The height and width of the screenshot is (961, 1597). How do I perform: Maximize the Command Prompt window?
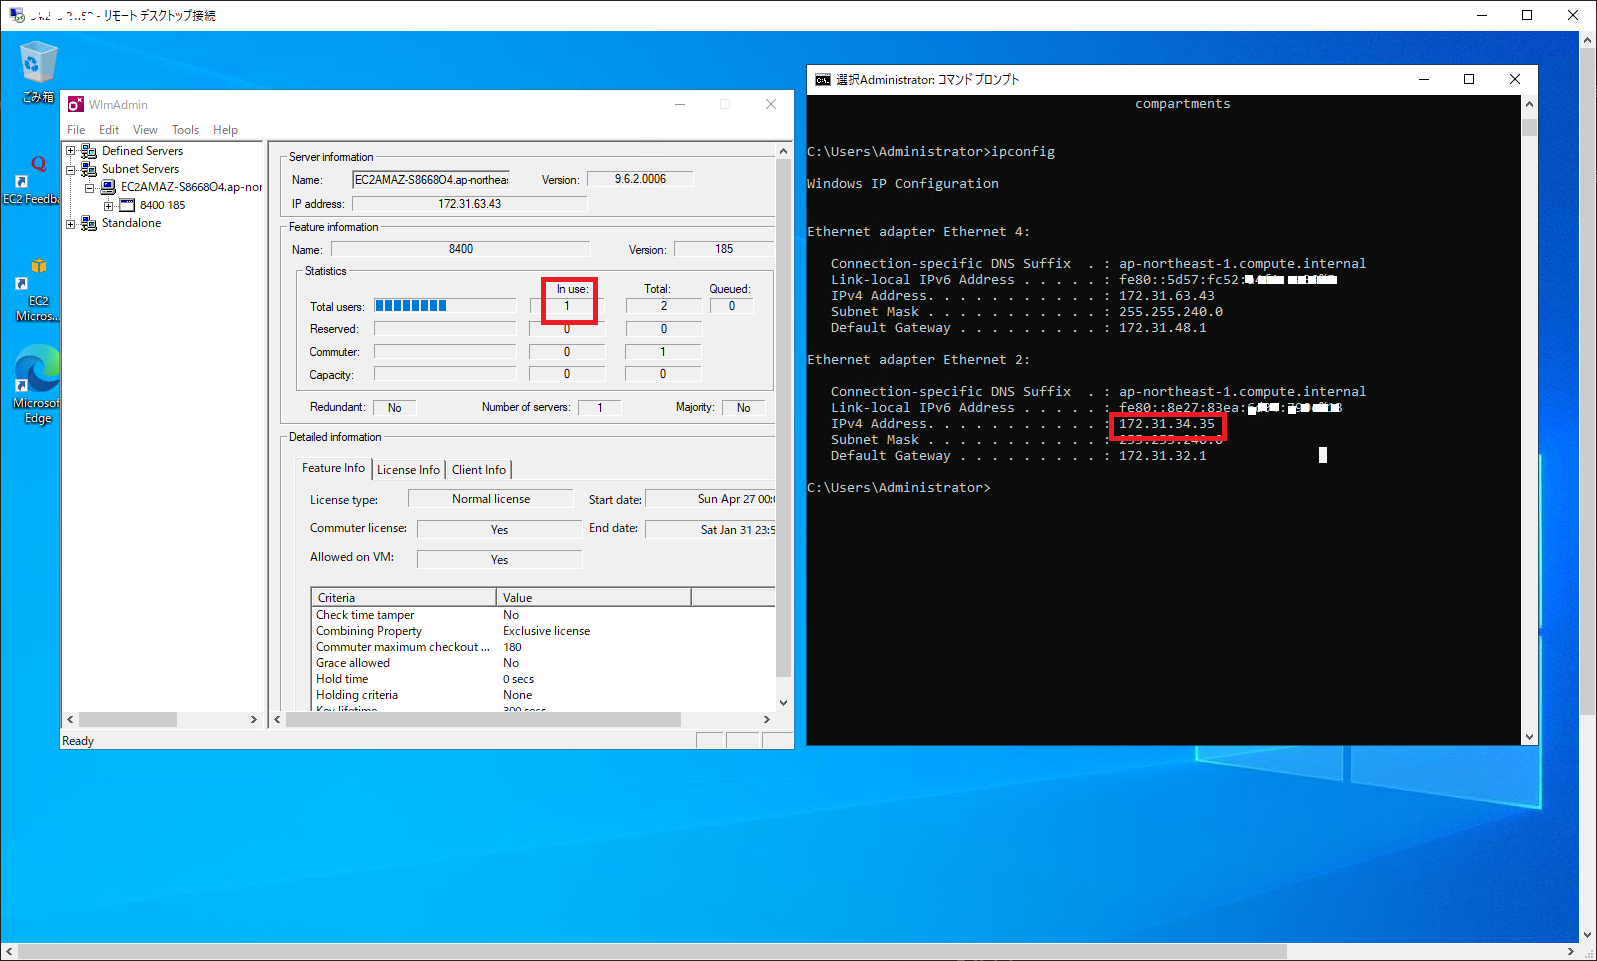(1469, 79)
